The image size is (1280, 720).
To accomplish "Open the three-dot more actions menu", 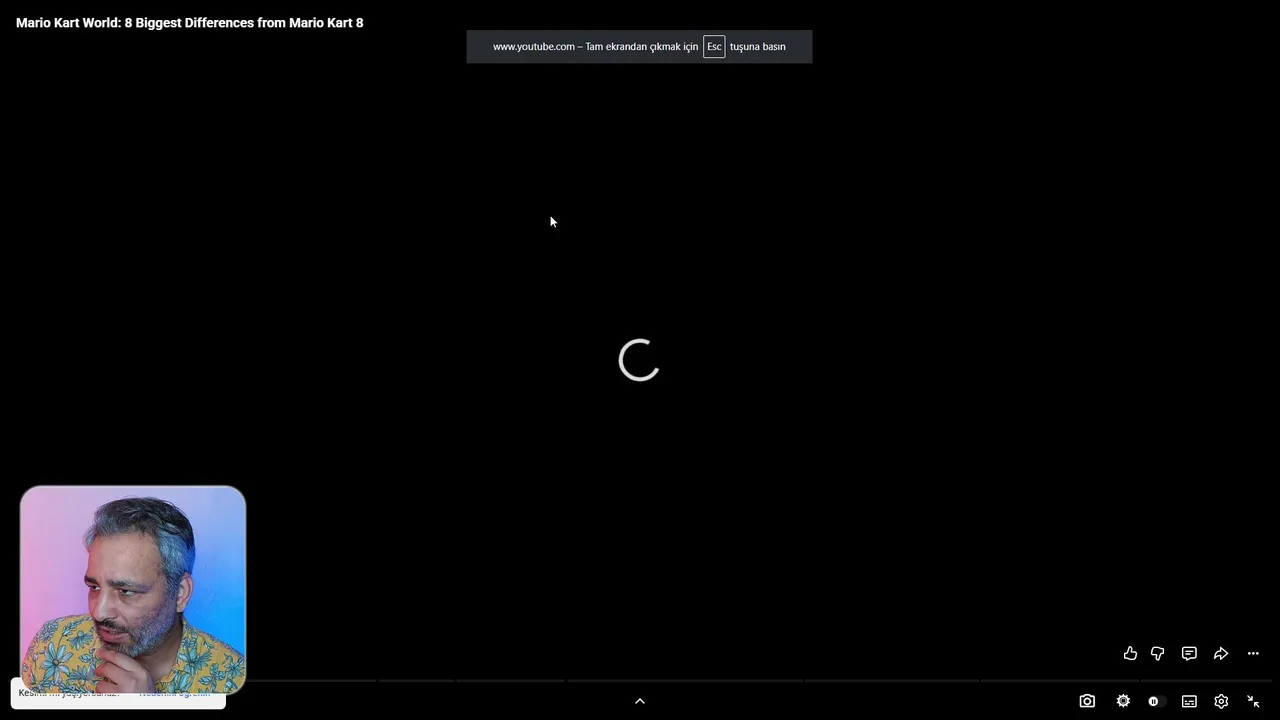I will 1253,653.
